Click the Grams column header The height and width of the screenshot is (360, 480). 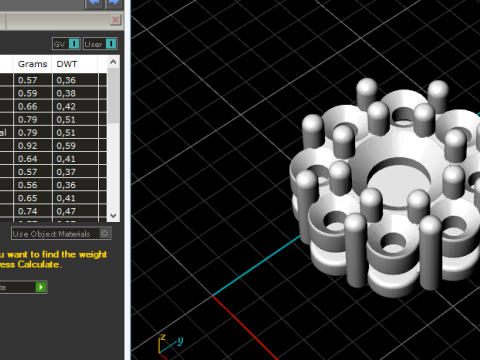pos(33,64)
